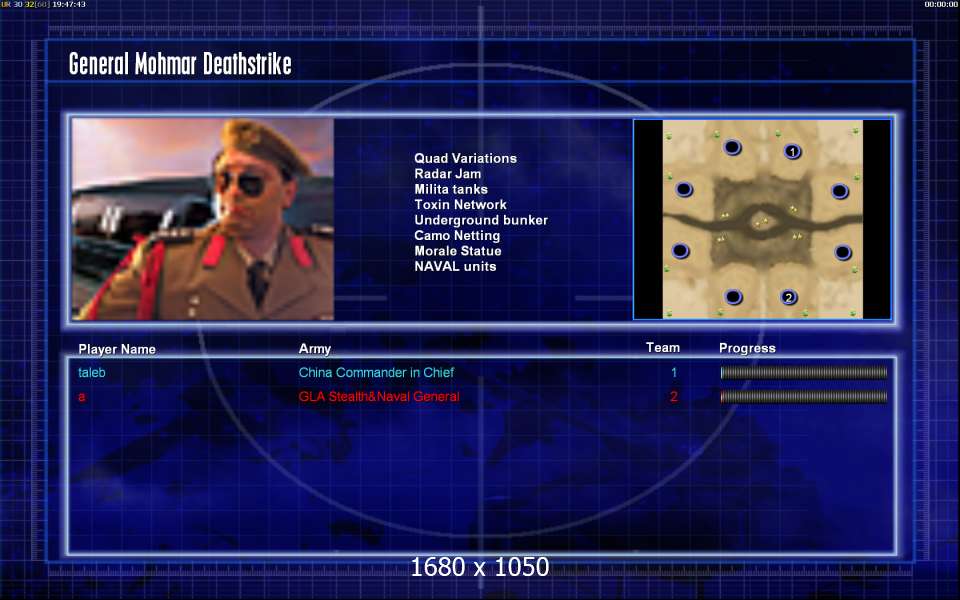
Task: Click the General Deathstrike portrait image
Action: click(203, 219)
